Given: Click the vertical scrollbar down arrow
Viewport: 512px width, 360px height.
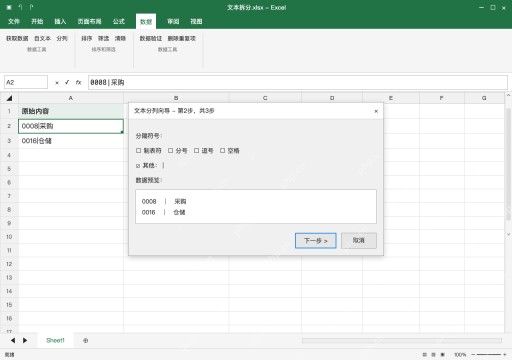Looking at the screenshot, I should [508, 234].
